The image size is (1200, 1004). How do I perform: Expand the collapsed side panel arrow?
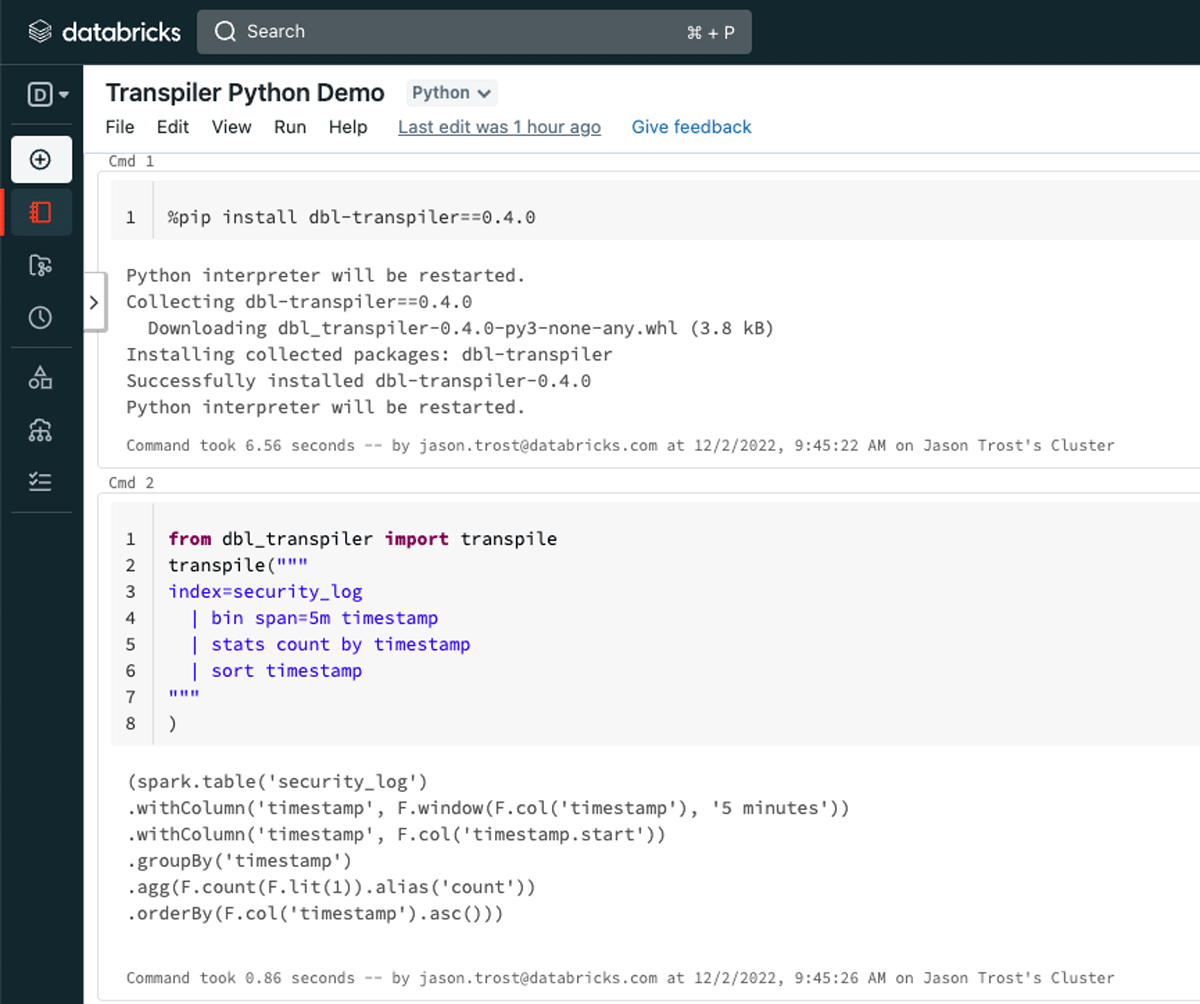(x=93, y=302)
